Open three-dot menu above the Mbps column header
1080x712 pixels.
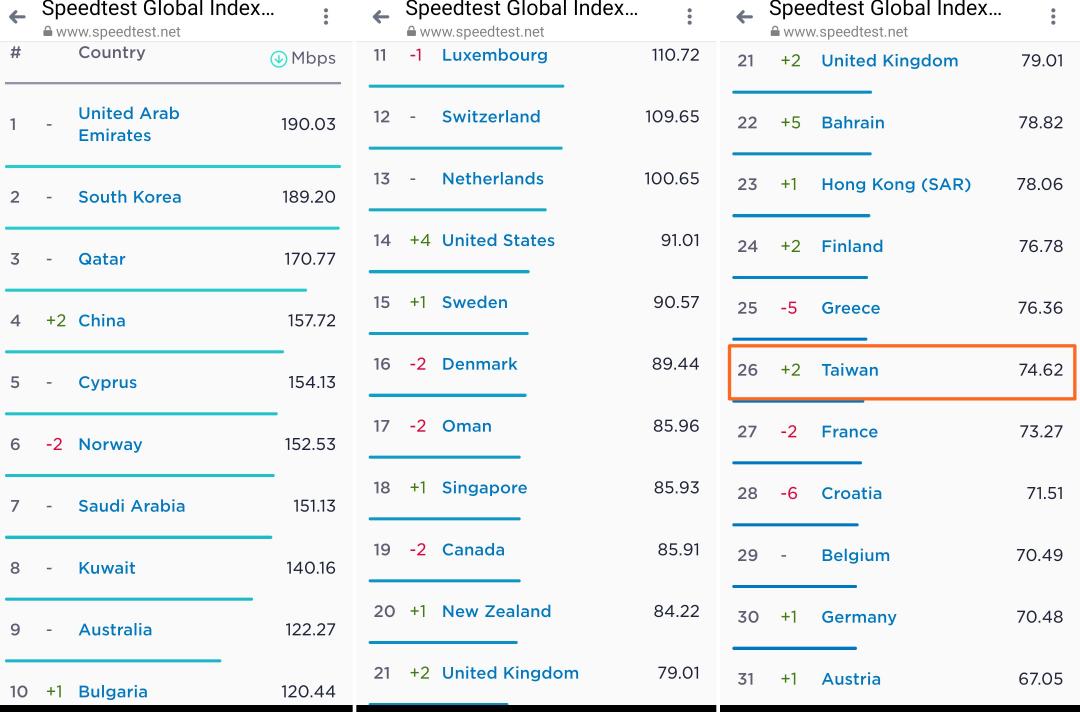pyautogui.click(x=326, y=17)
